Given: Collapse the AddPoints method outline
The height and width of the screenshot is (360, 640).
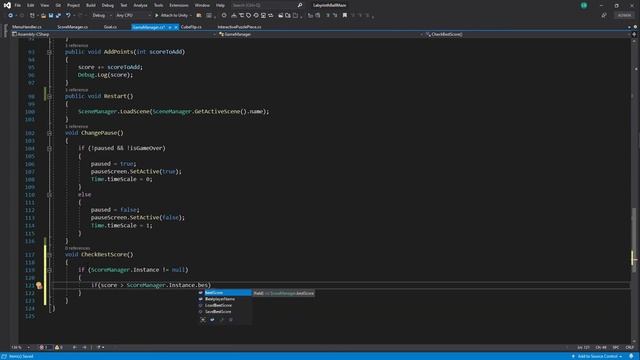Looking at the screenshot, I should coord(49,52).
